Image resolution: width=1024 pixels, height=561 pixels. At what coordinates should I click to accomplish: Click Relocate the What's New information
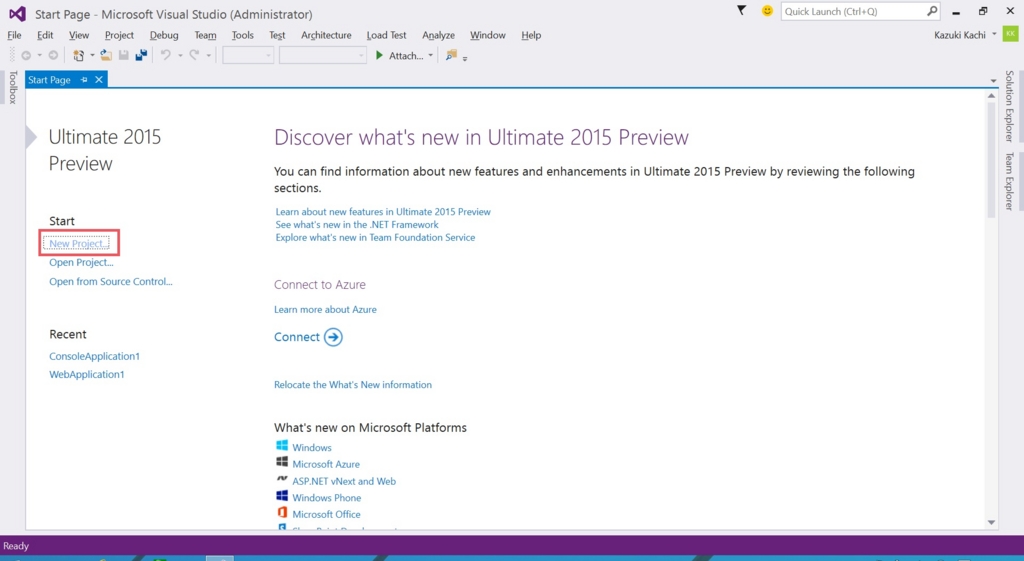click(353, 385)
